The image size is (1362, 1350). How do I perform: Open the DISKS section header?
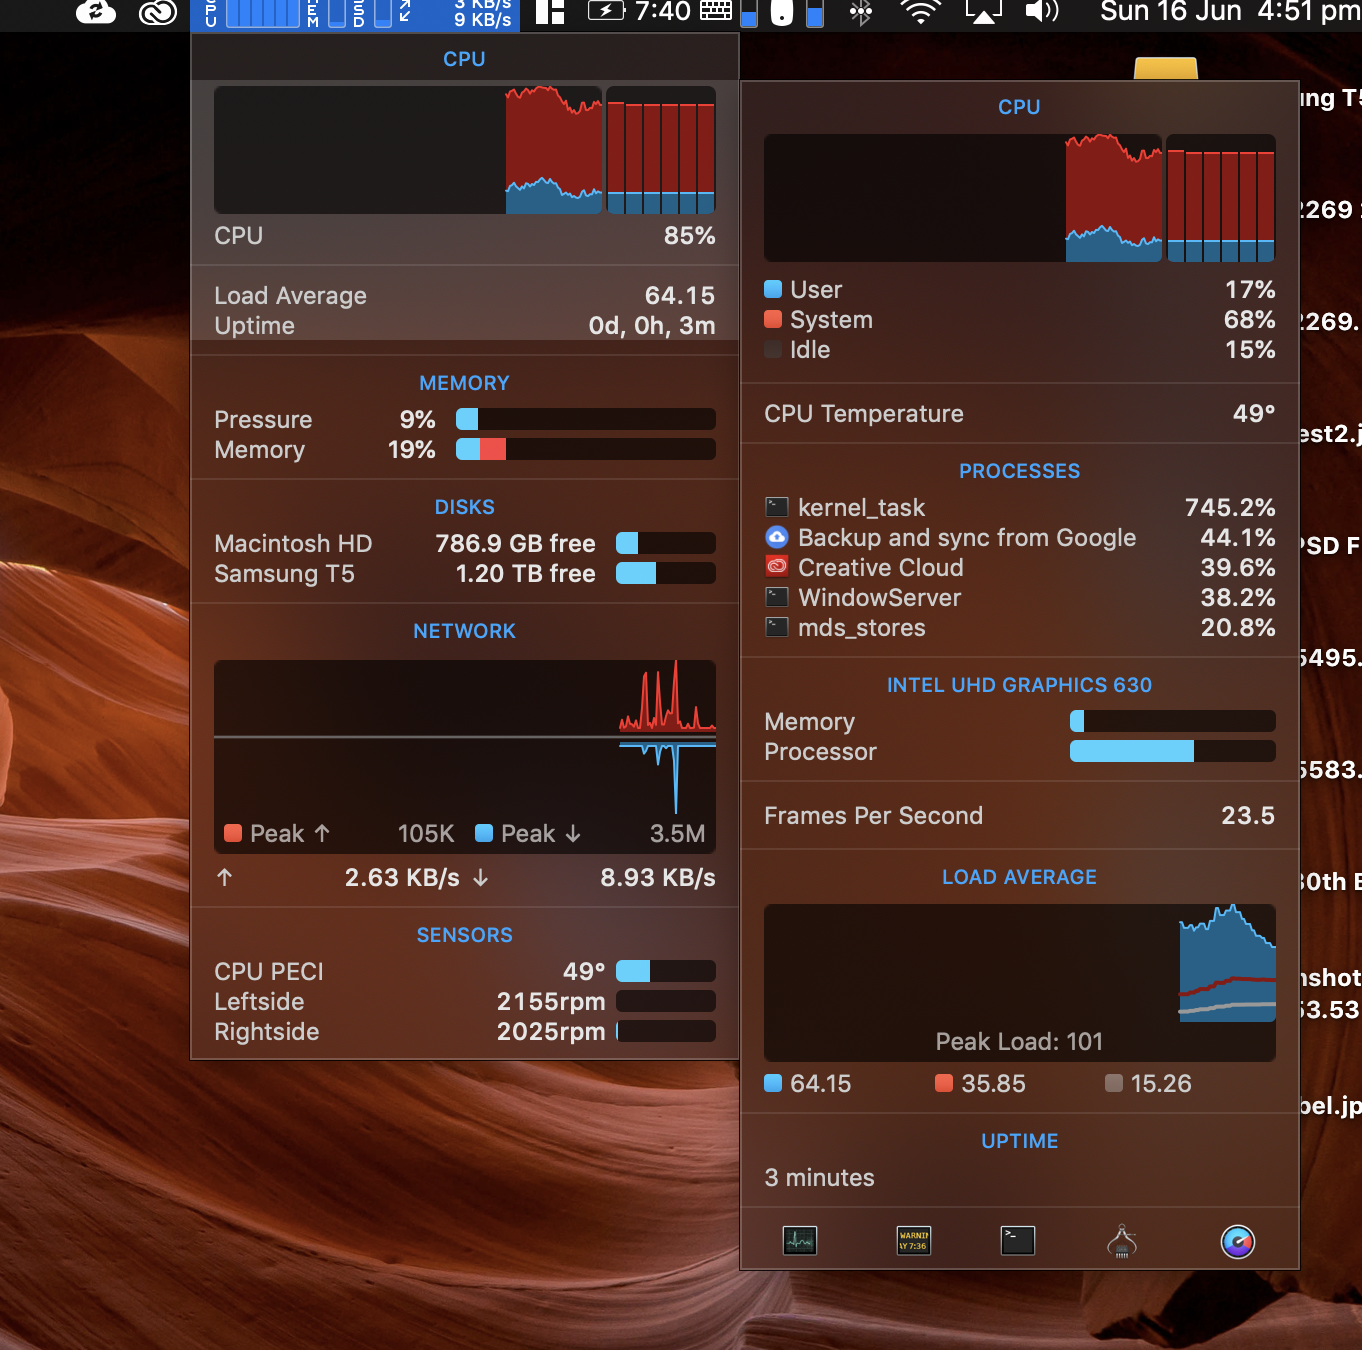465,507
